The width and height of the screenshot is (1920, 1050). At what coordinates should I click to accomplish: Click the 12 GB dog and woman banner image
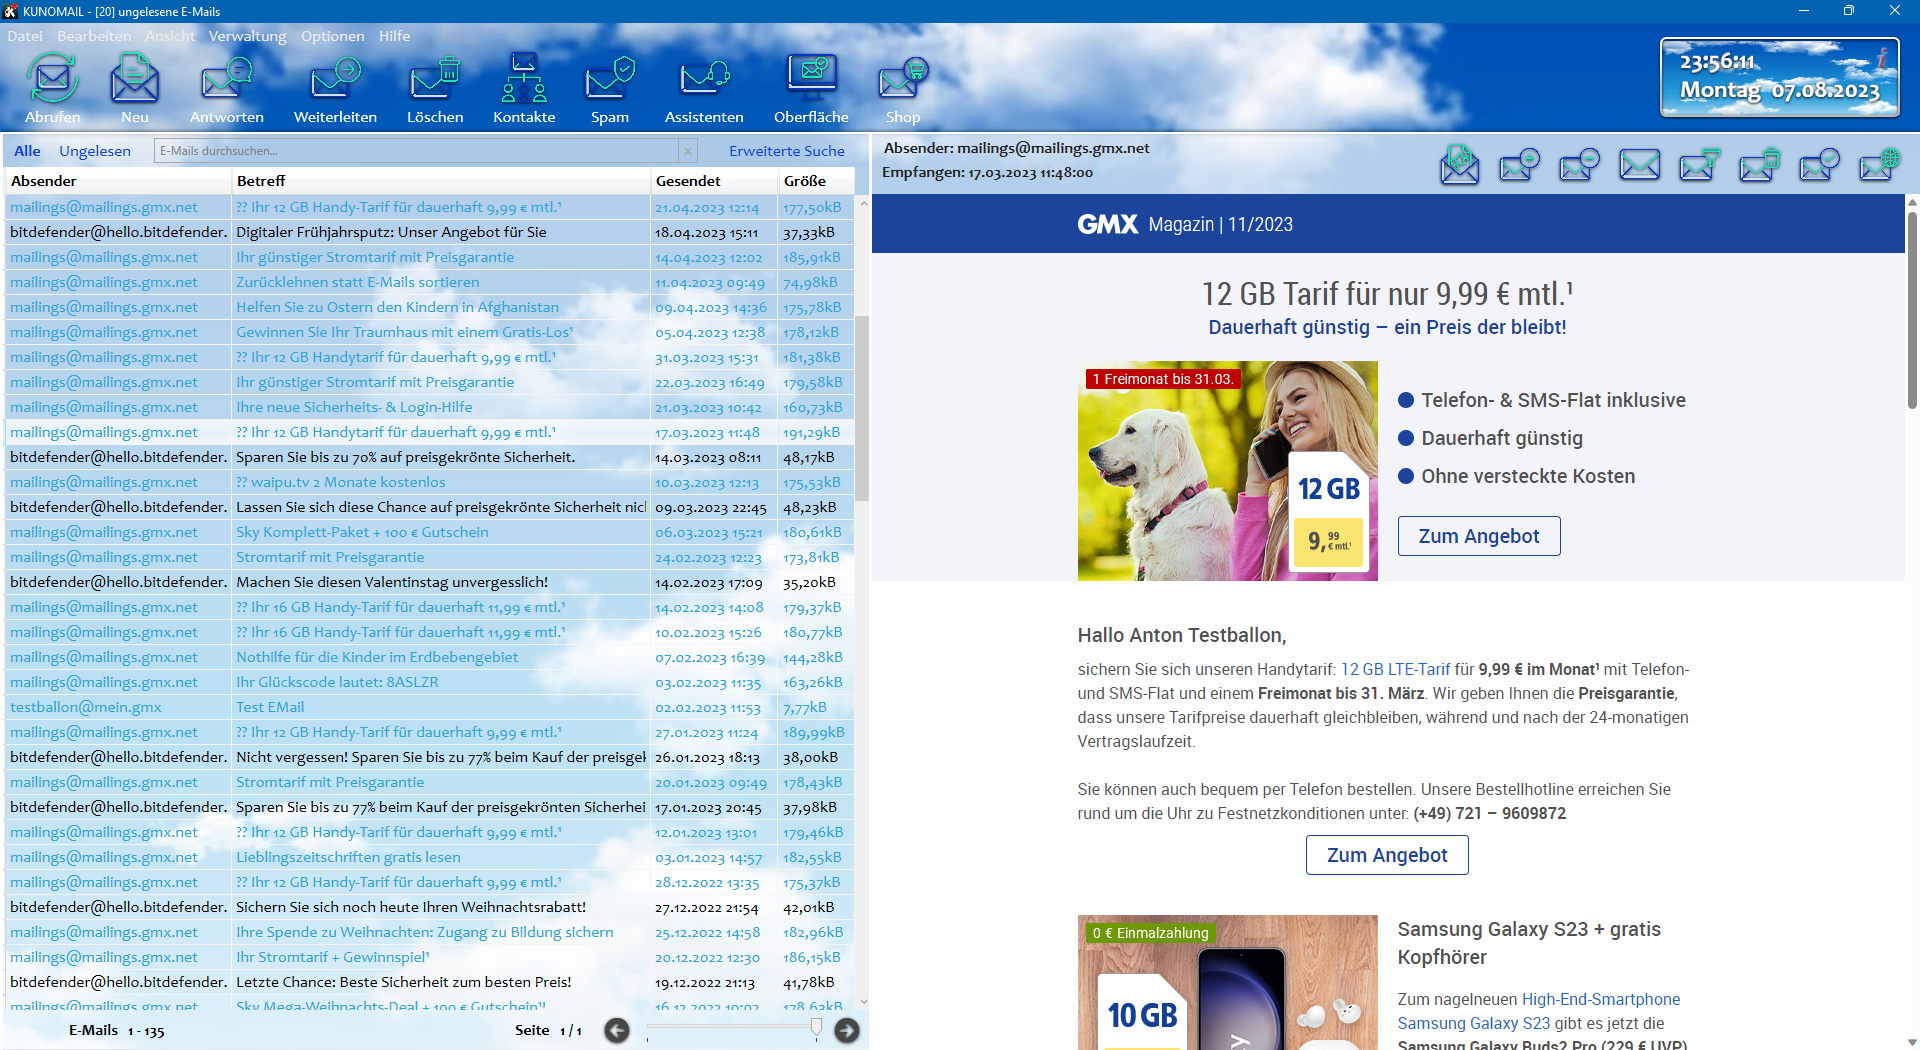click(1227, 471)
